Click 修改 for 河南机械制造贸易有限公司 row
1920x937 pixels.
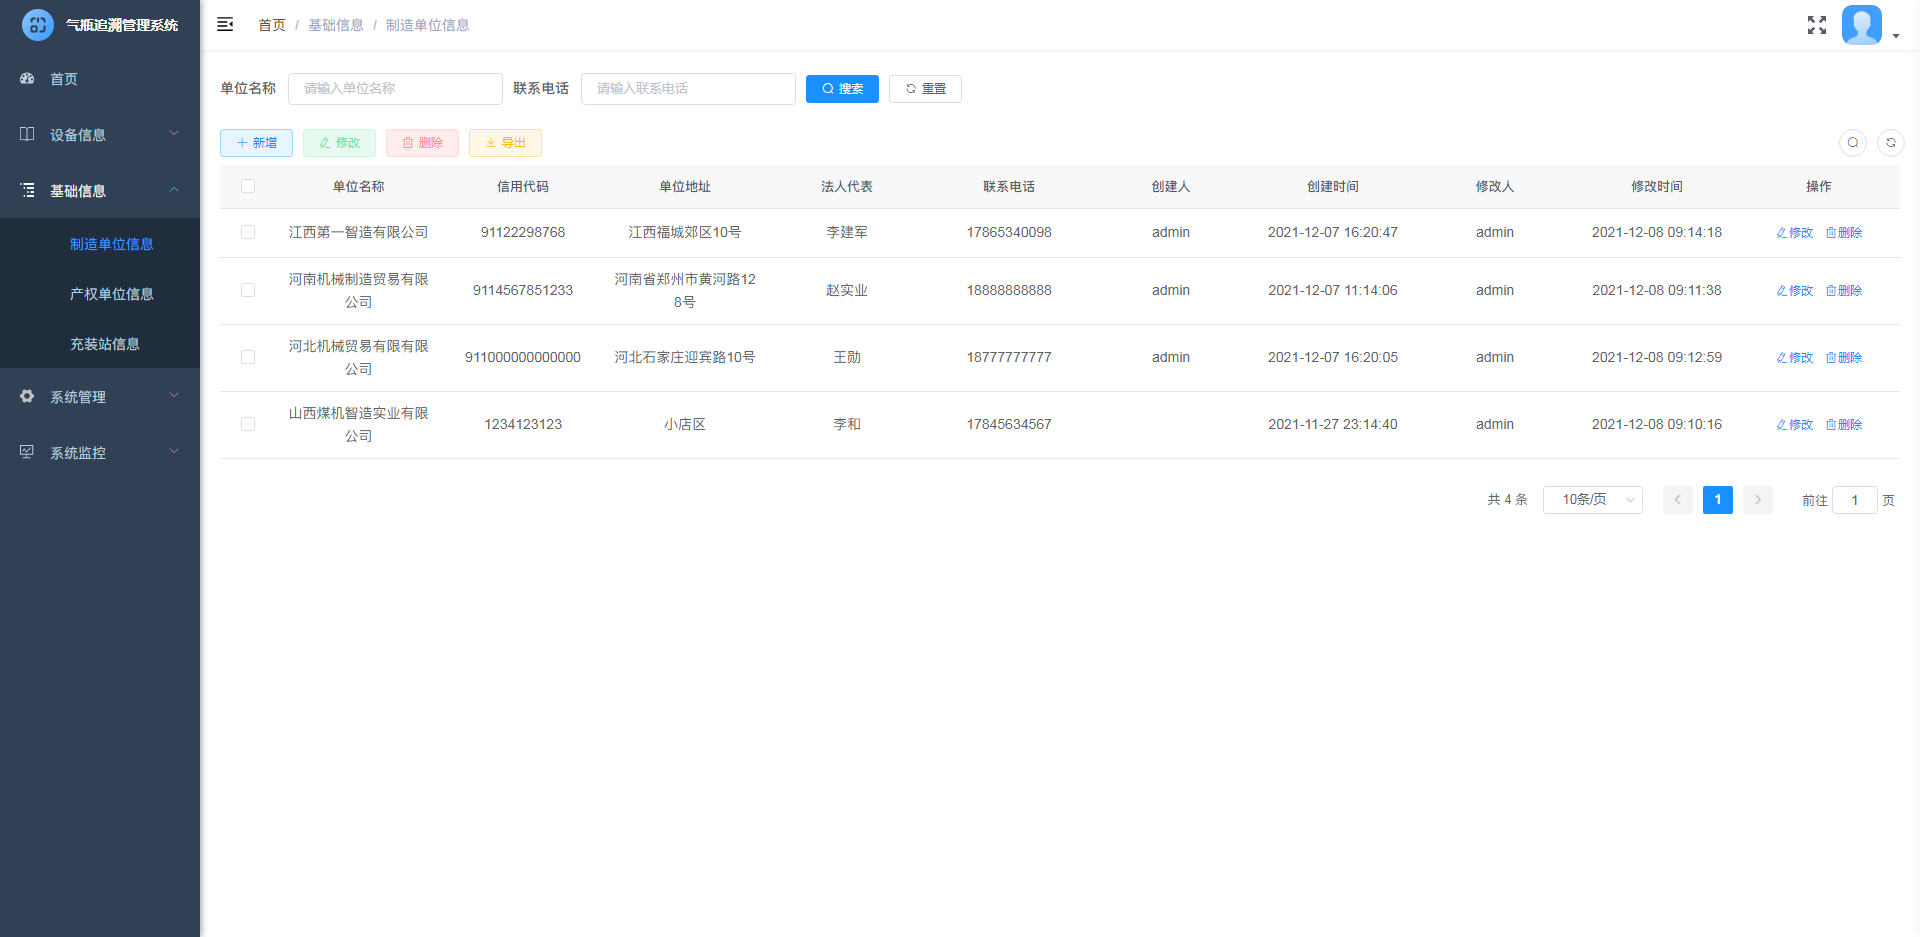click(1795, 290)
